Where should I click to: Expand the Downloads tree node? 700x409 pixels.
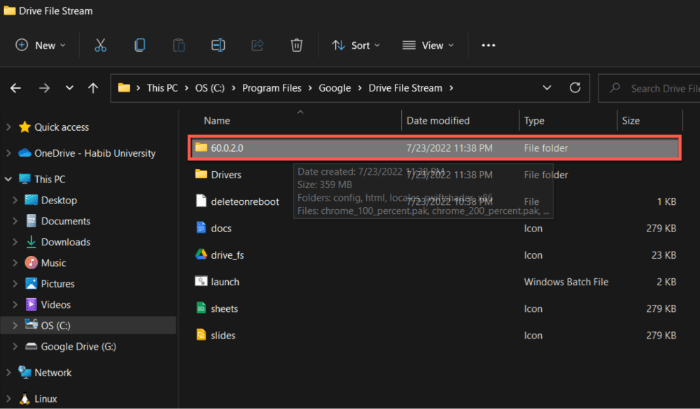15,242
